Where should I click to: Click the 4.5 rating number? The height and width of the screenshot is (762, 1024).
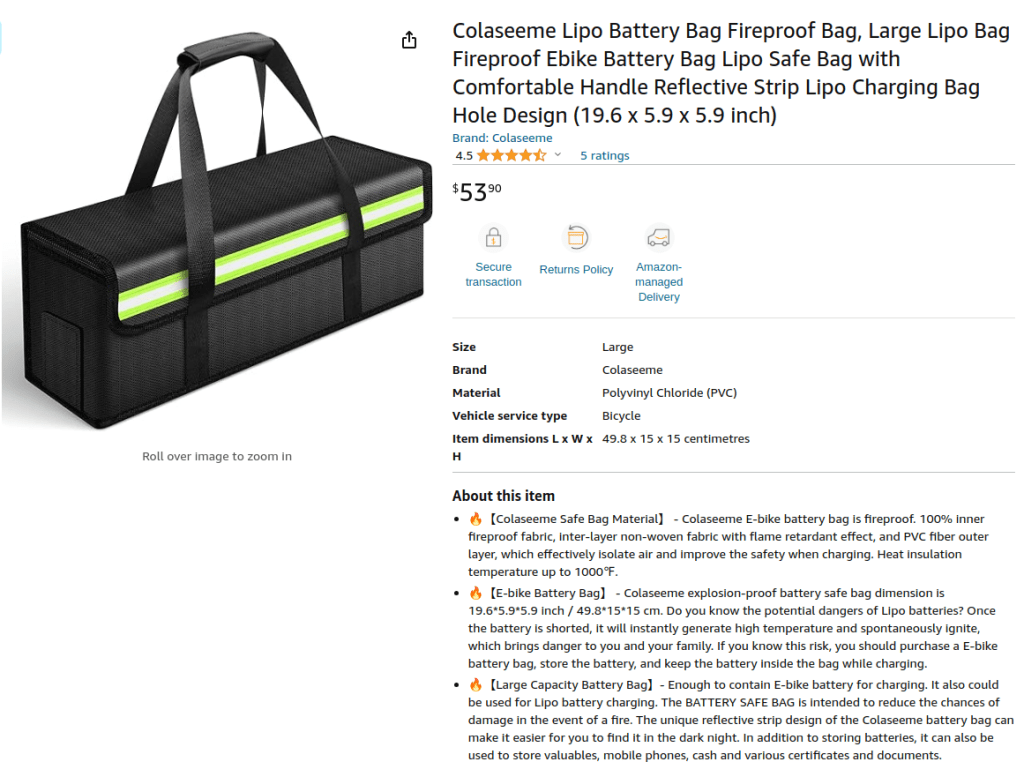(x=464, y=156)
